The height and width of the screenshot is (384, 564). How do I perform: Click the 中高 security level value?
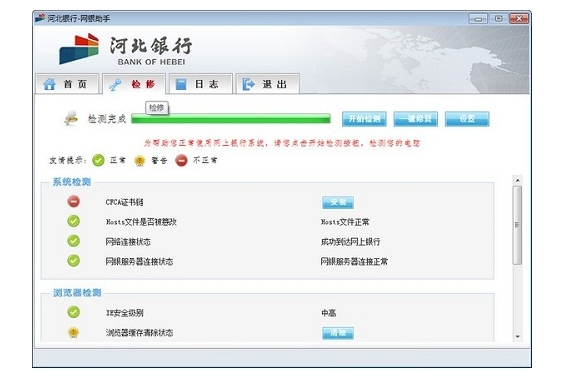pos(329,313)
